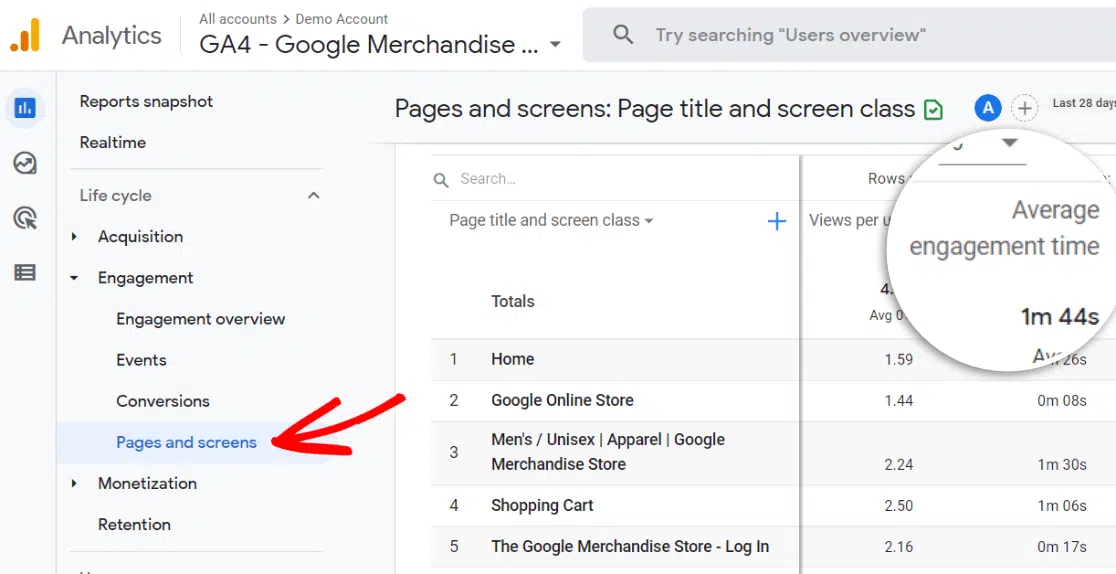Expand the Monetization menu group
The width and height of the screenshot is (1116, 574).
pos(74,484)
